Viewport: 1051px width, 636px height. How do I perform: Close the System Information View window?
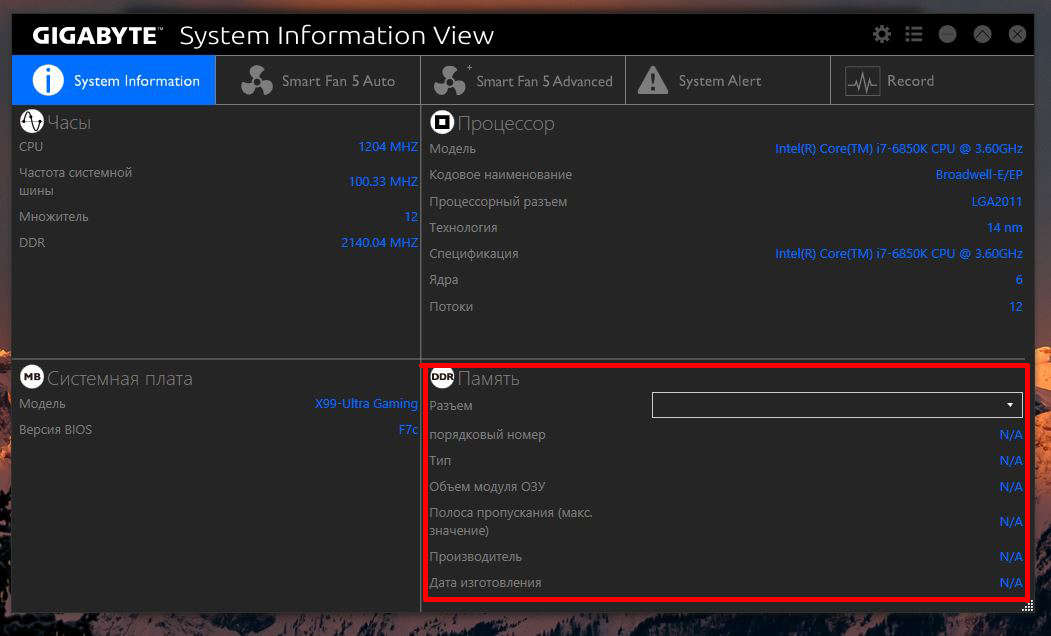(x=1017, y=34)
